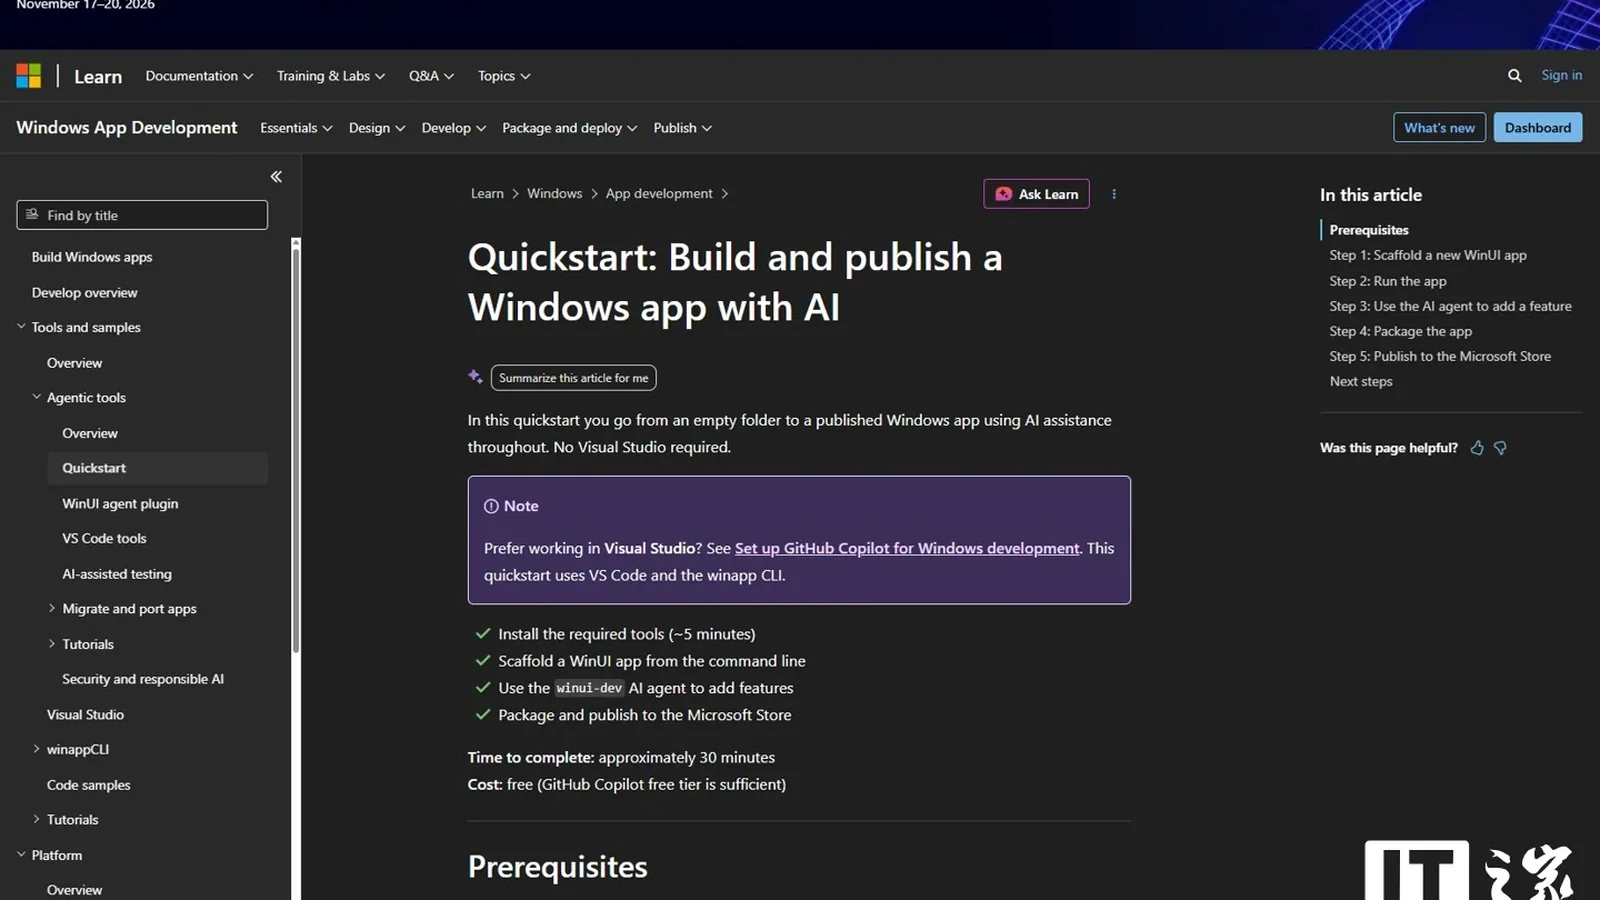
Task: Select Overview under Tools and samples
Action: tap(74, 363)
